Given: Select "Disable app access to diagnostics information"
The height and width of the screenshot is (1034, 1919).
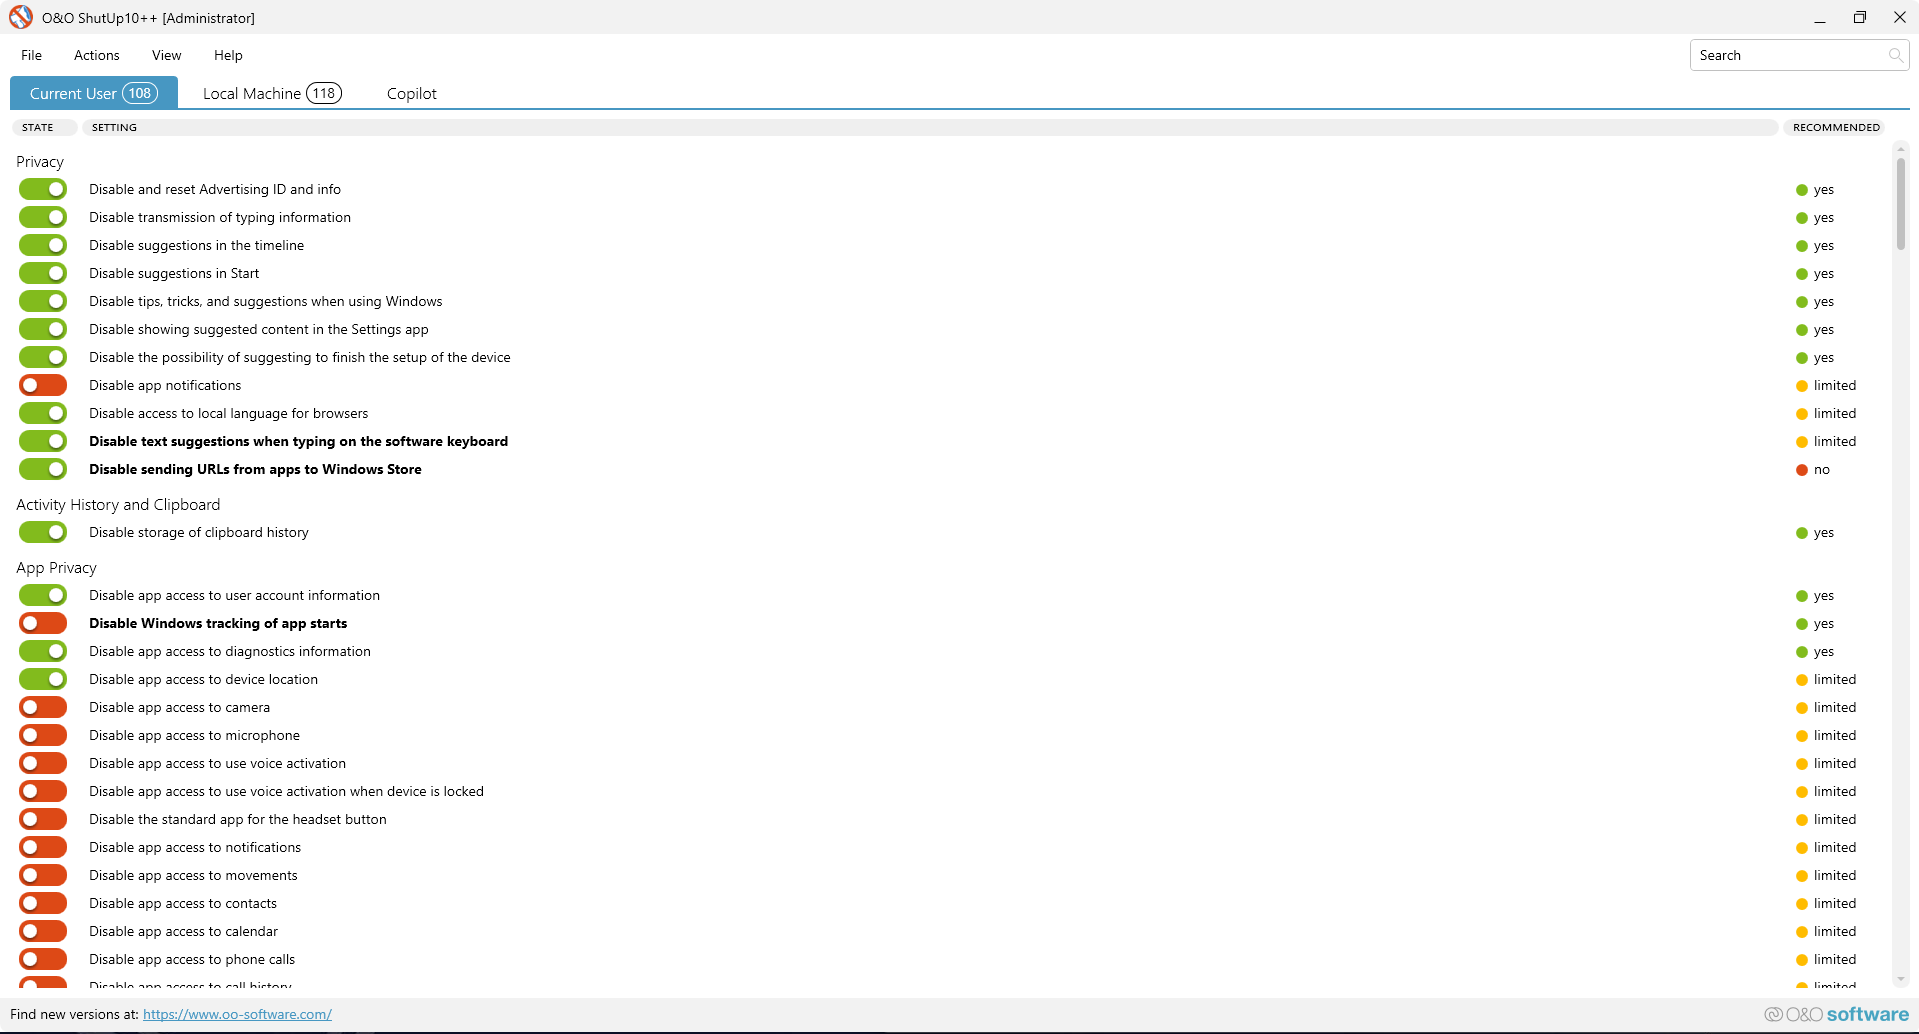Looking at the screenshot, I should point(230,651).
